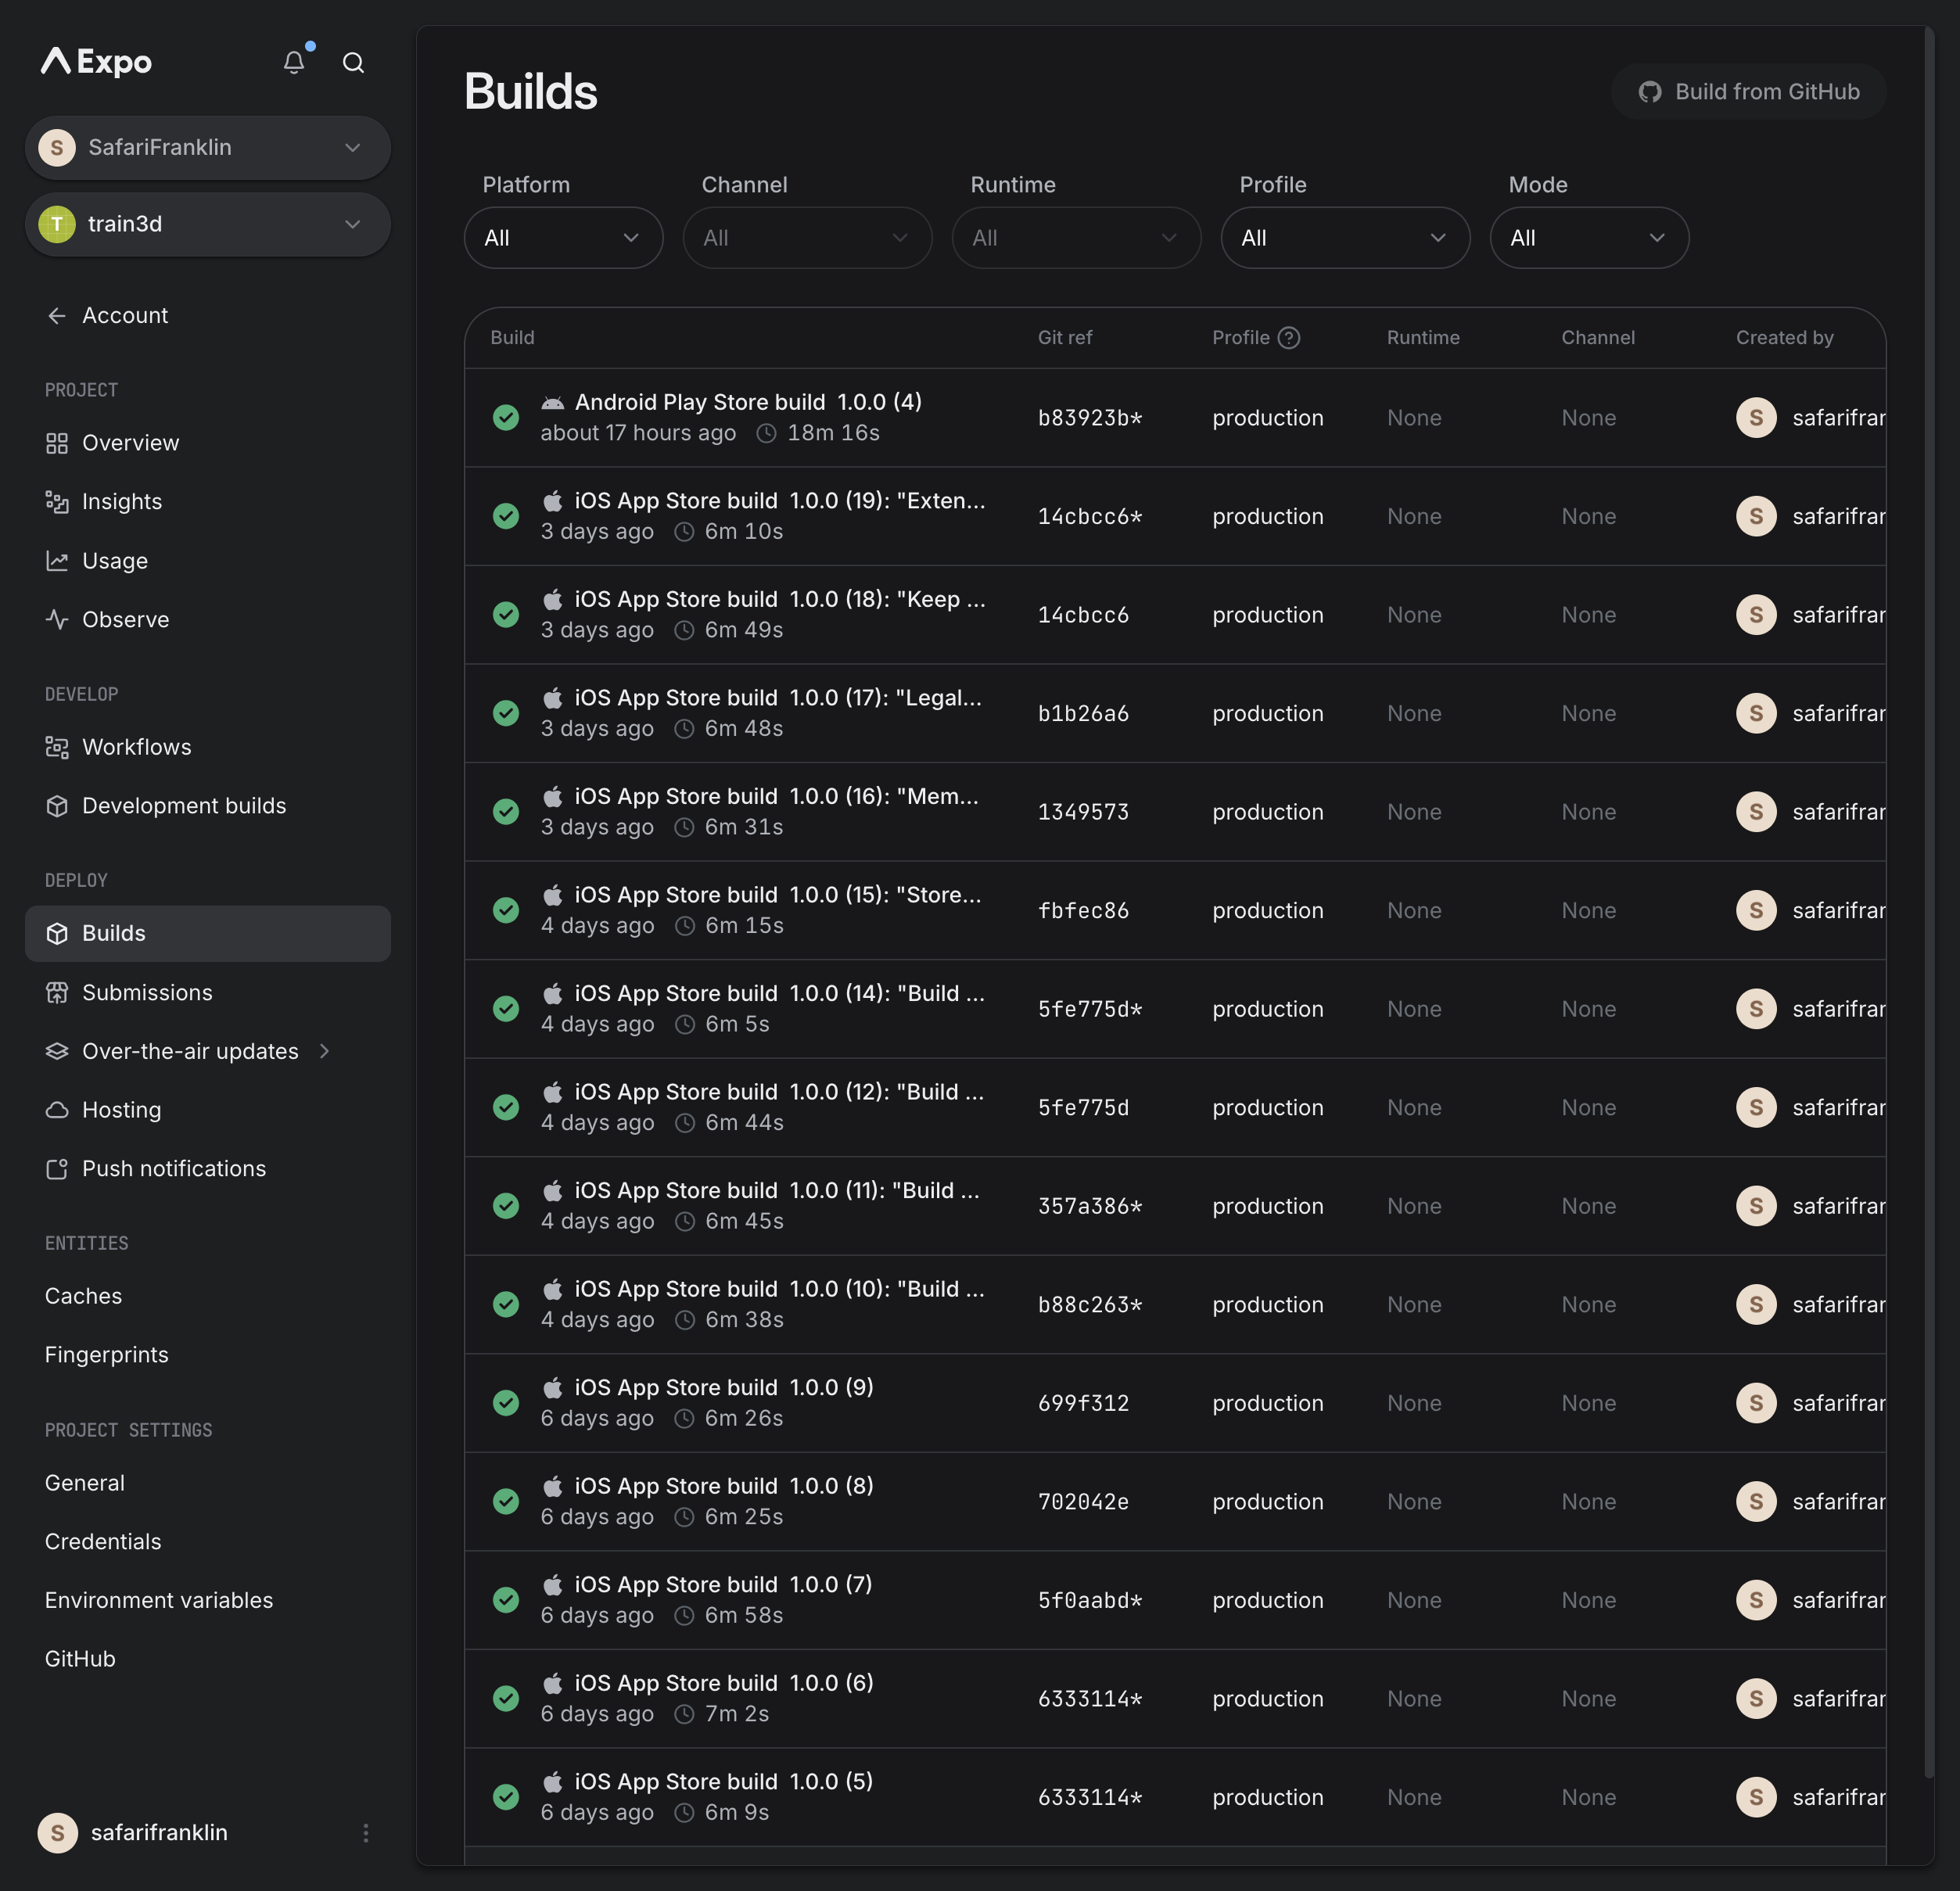Open the Mode filter dropdown
The height and width of the screenshot is (1891, 1960).
click(1590, 238)
